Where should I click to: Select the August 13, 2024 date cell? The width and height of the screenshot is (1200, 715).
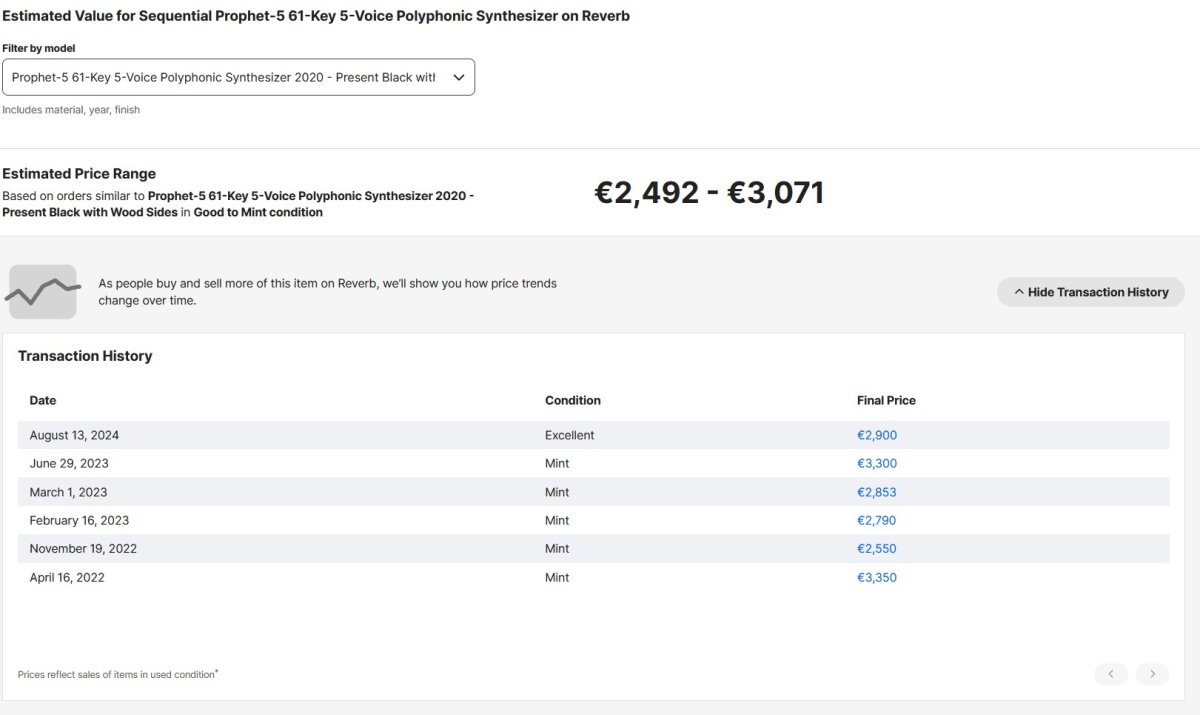tap(74, 435)
